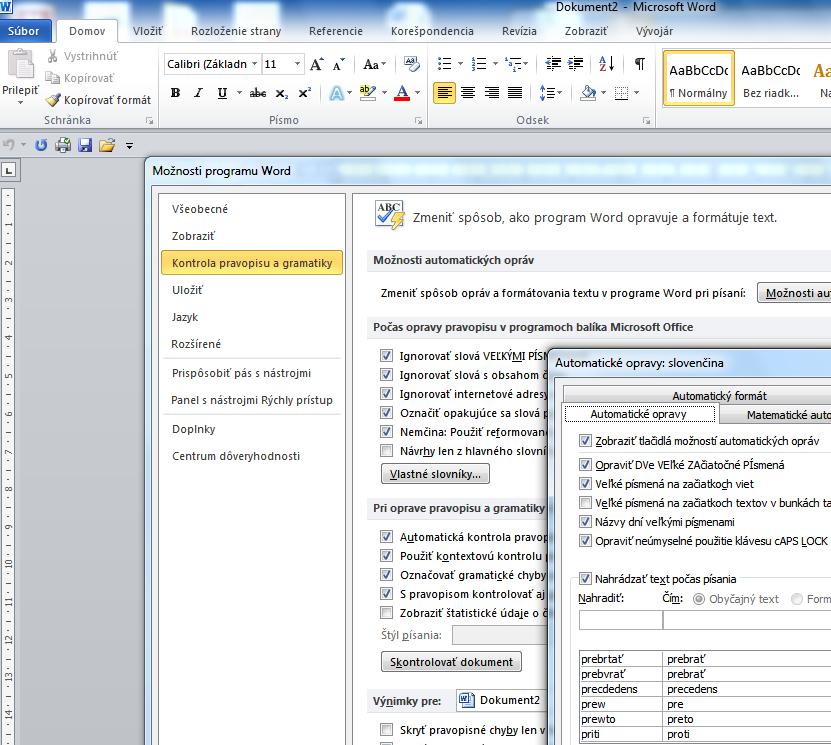Check Veľké písmená na začiatkoch textov v bunkách
The width and height of the screenshot is (831, 745).
(x=585, y=502)
